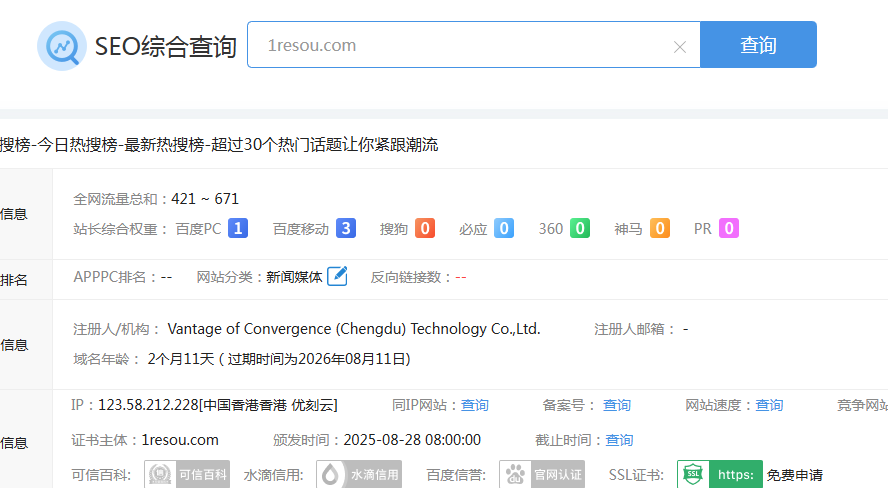Image resolution: width=888 pixels, height=488 pixels.
Task: Open 截止时间 查询 link
Action: [x=619, y=440]
